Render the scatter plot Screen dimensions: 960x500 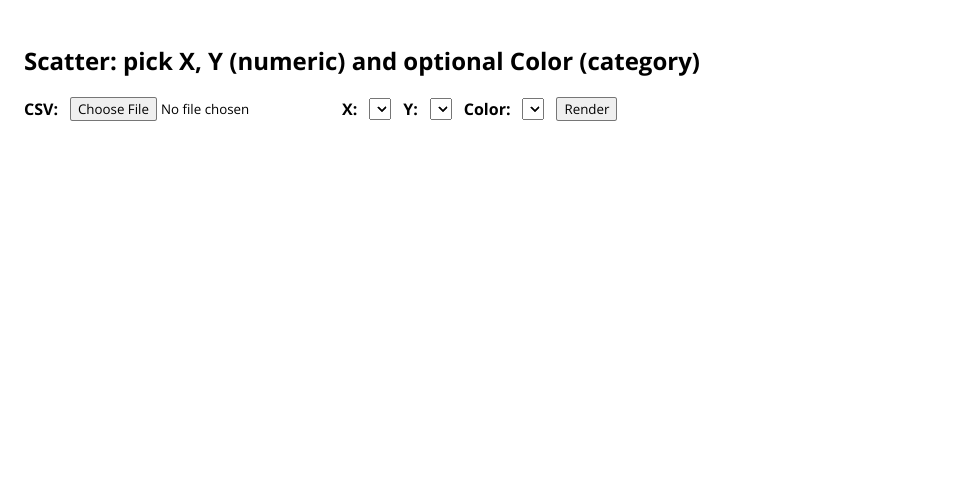586,109
